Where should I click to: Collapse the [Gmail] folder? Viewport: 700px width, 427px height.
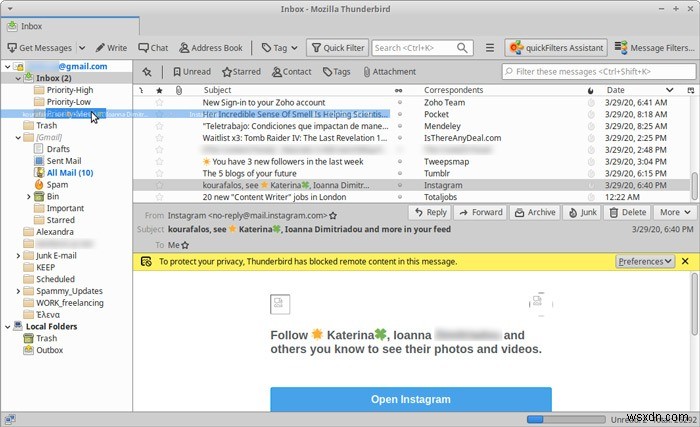pyautogui.click(x=18, y=138)
